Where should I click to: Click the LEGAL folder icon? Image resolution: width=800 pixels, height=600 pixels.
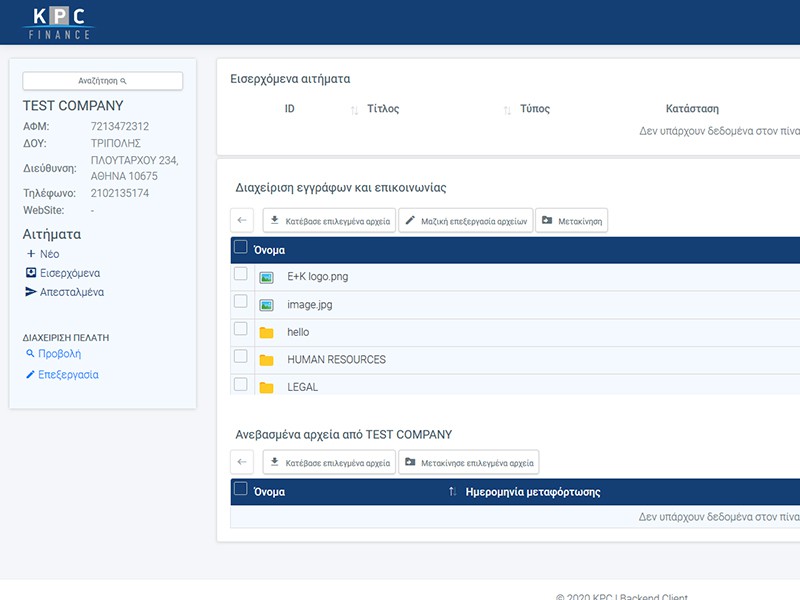coord(266,387)
